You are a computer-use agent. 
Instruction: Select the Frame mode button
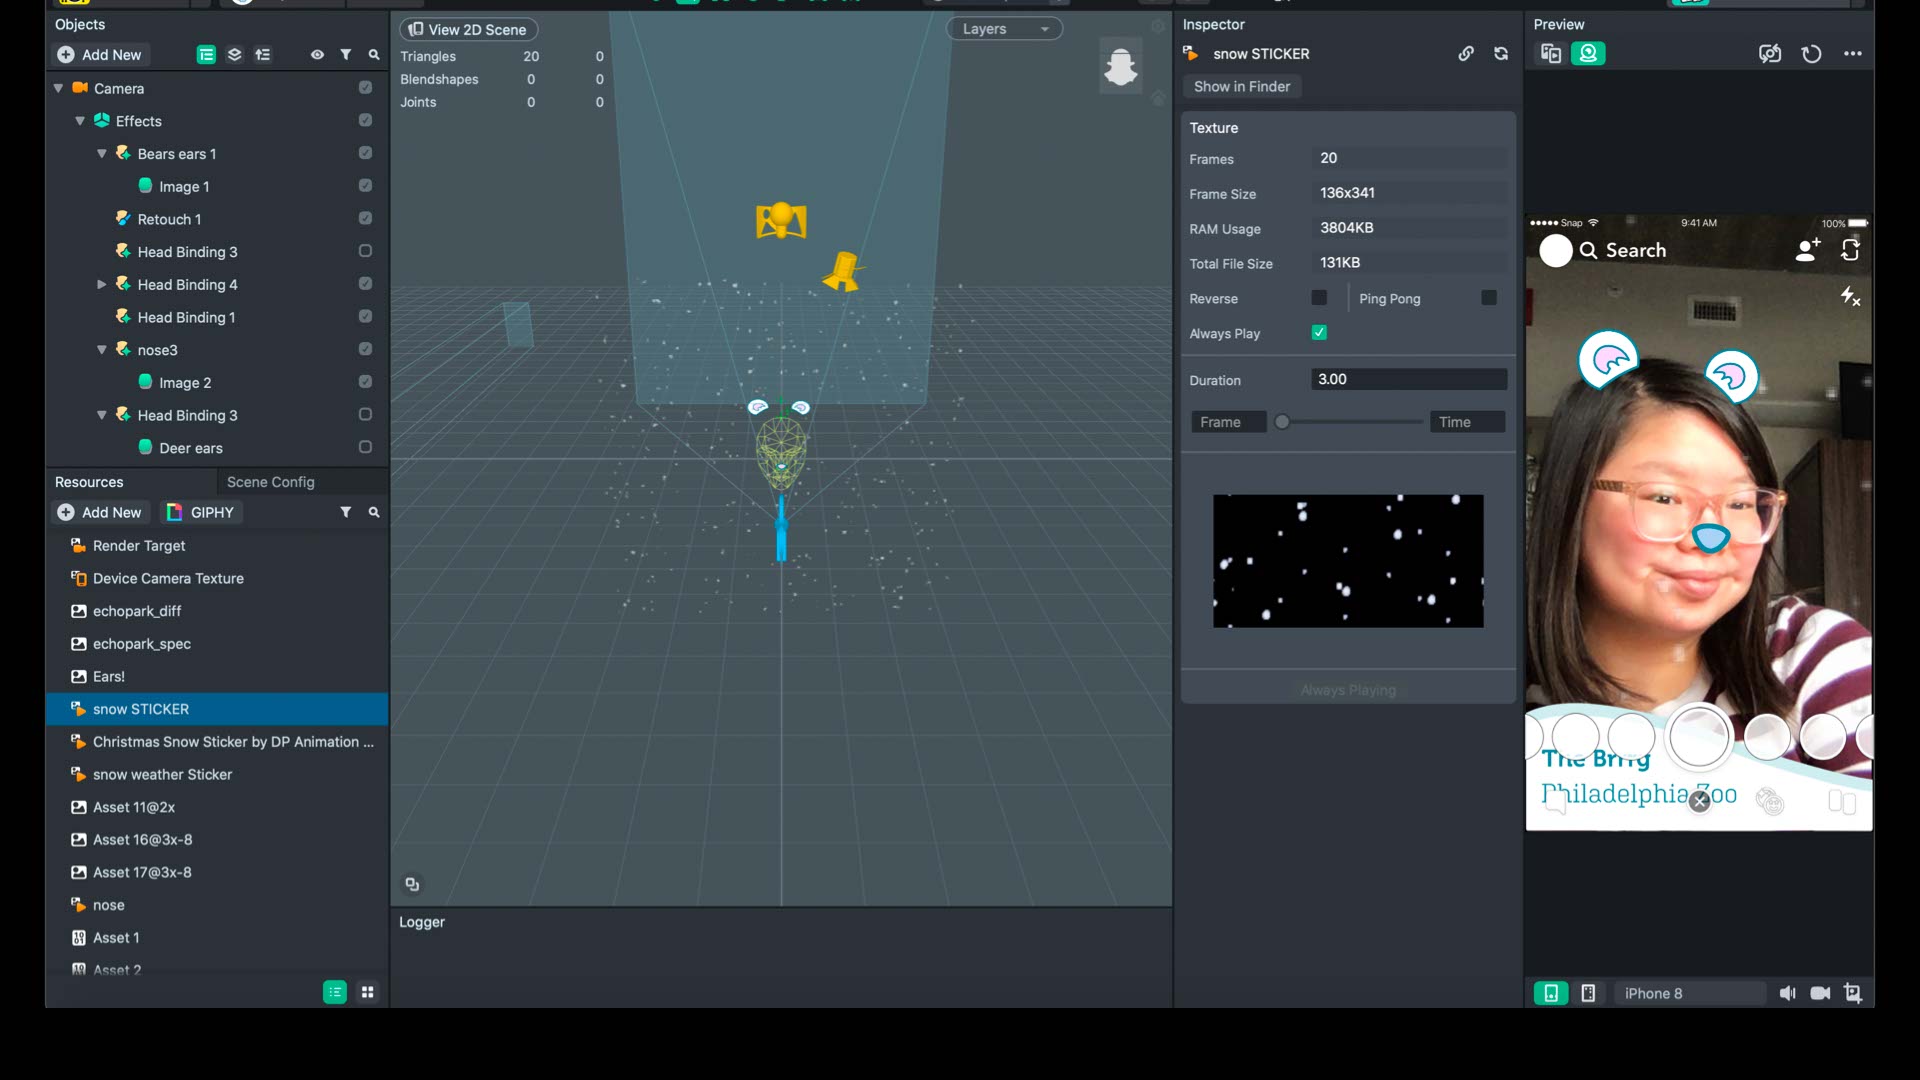click(1228, 422)
